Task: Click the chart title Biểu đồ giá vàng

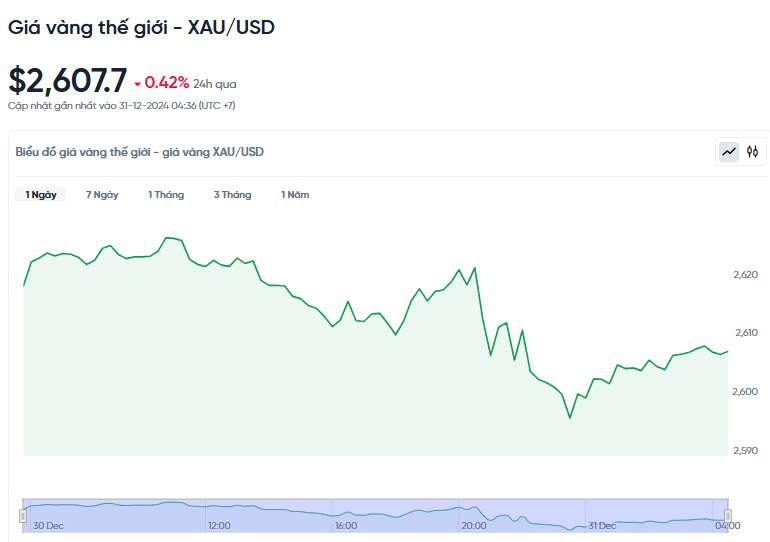Action: 140,152
